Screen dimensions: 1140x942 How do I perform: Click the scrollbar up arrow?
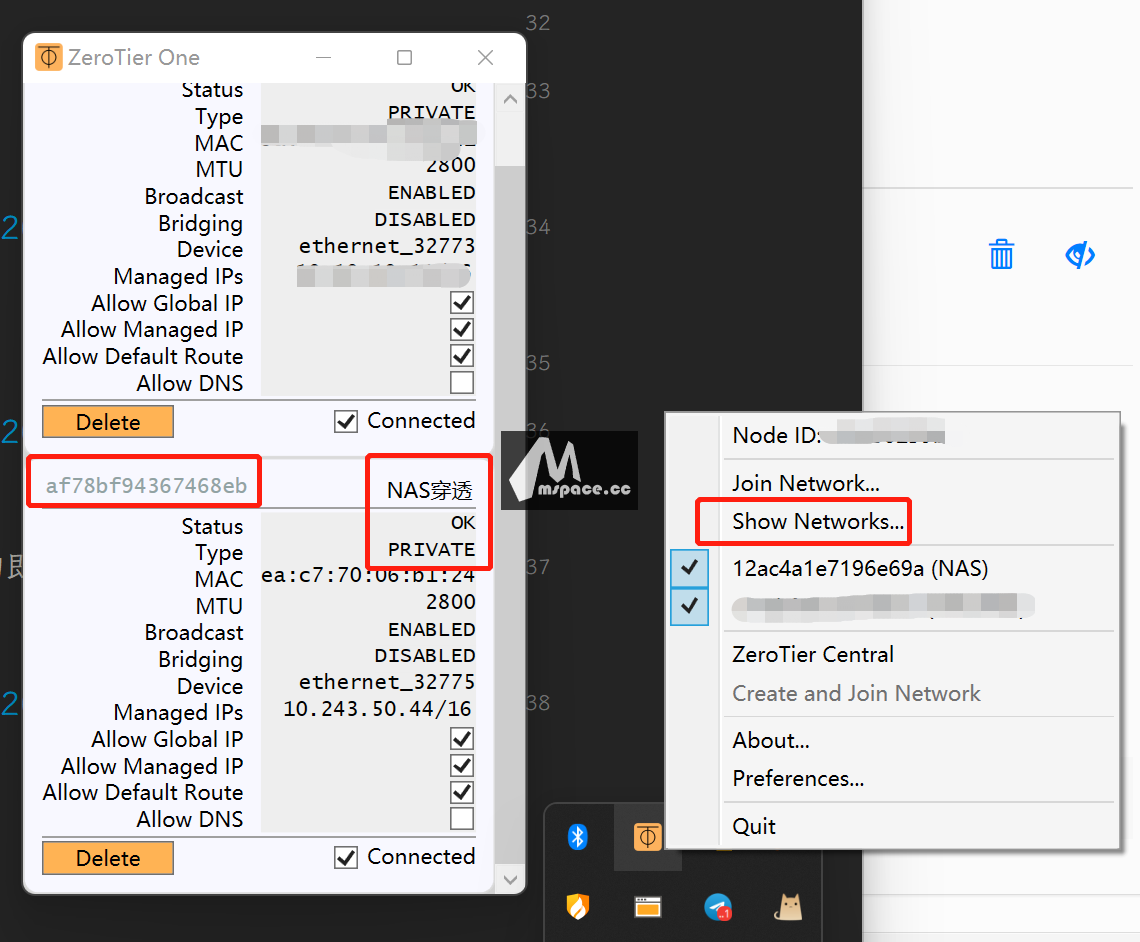510,99
